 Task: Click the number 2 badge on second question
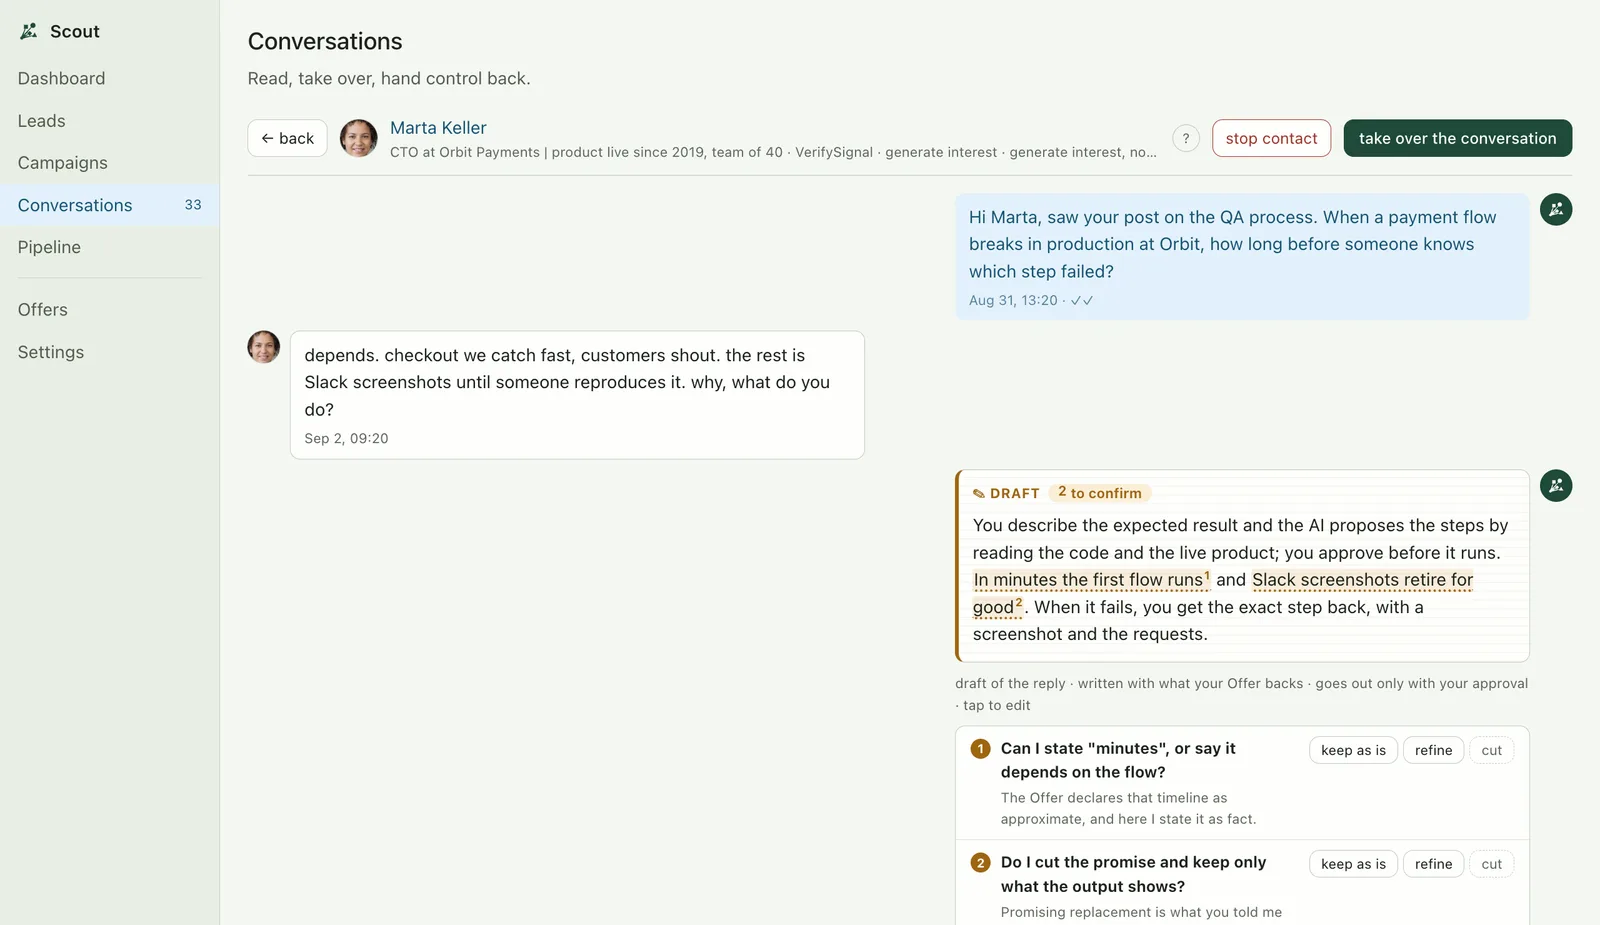pyautogui.click(x=980, y=862)
